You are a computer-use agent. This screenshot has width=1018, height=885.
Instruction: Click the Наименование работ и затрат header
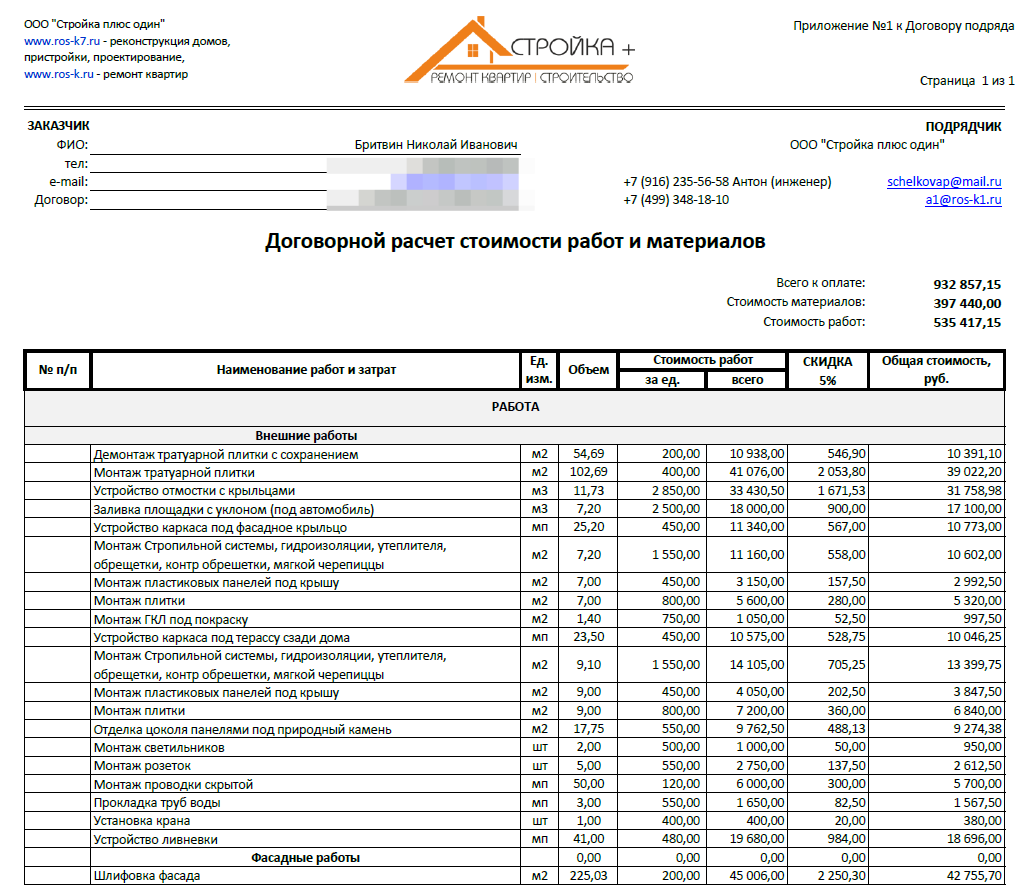click(306, 370)
